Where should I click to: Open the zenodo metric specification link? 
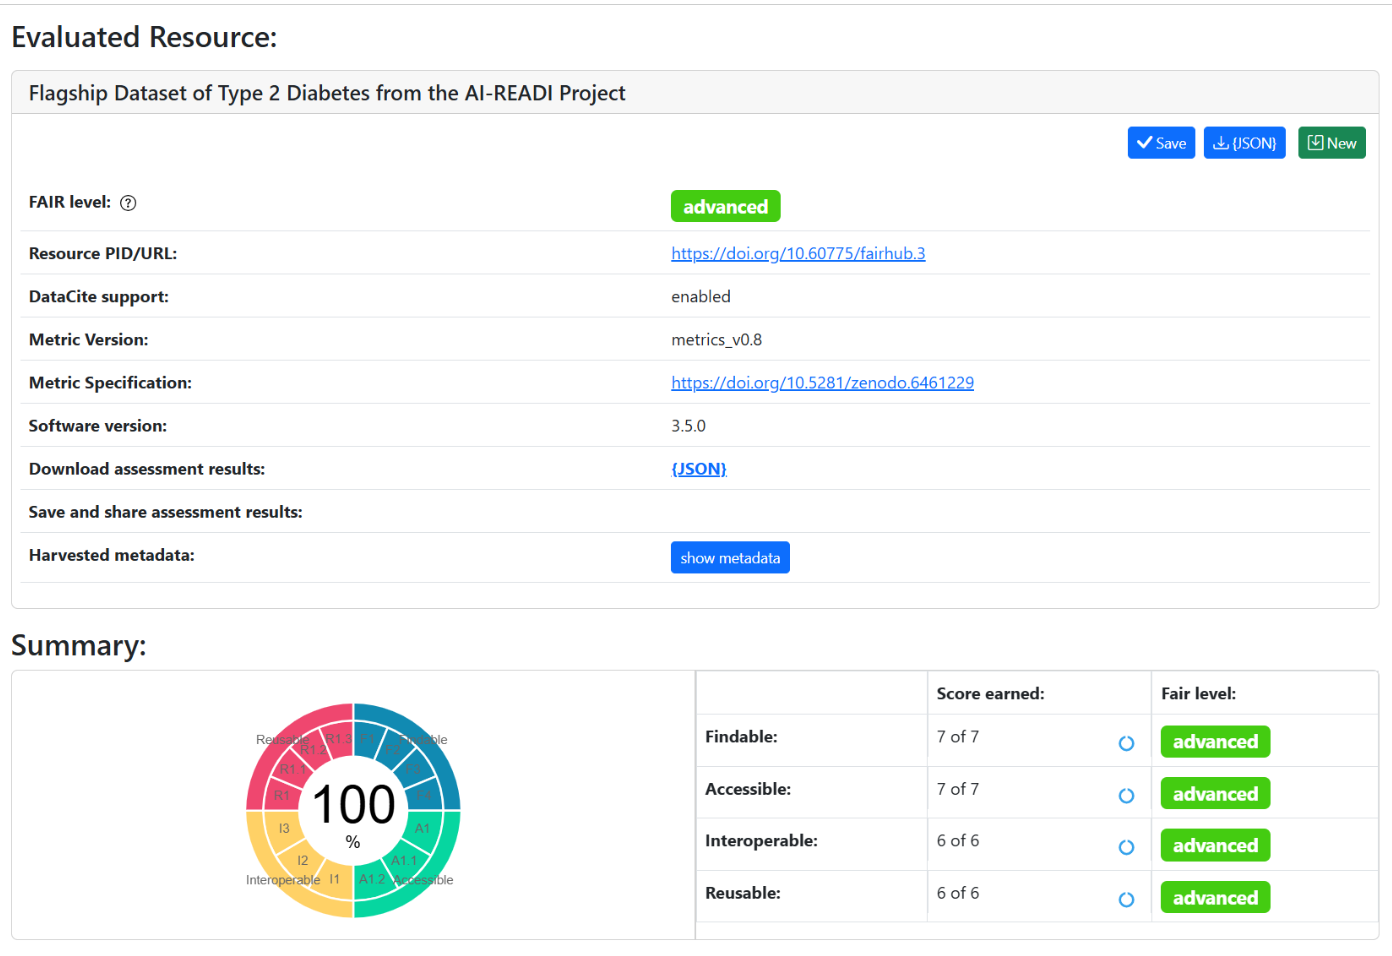[x=822, y=383]
